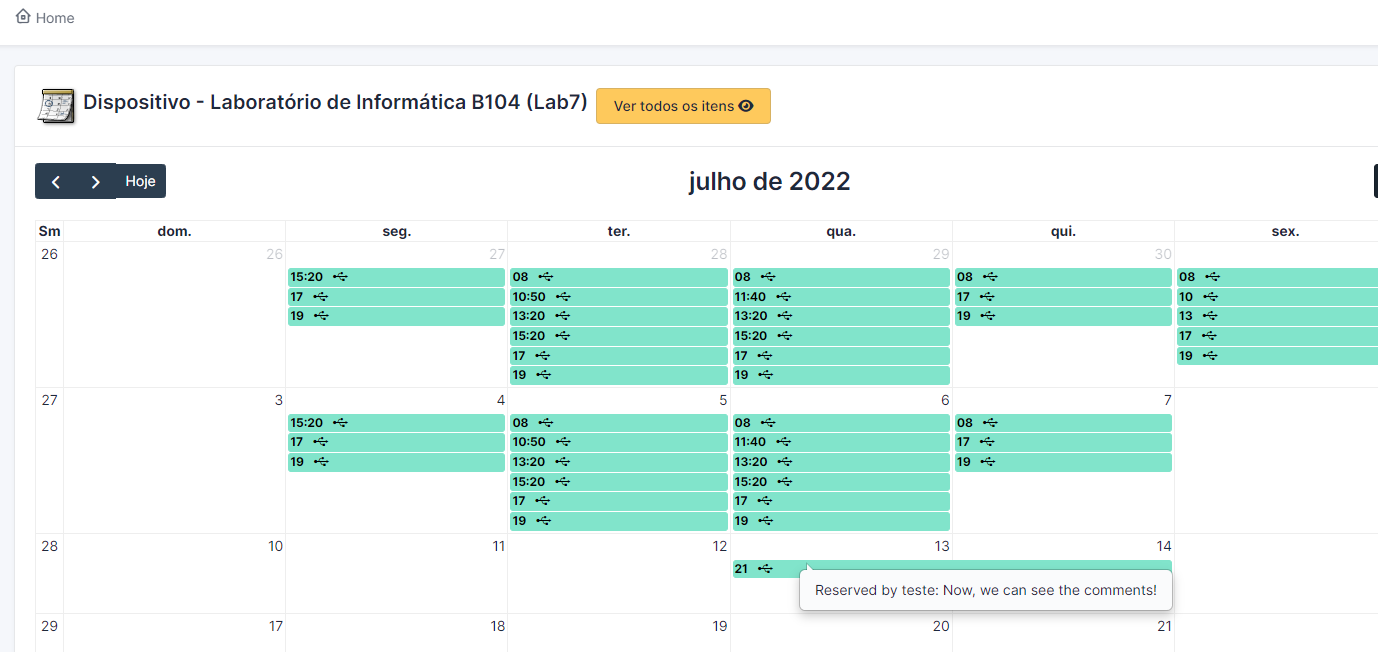
Task: Open the 10:50 reservation on Tuesday 5
Action: click(x=619, y=442)
